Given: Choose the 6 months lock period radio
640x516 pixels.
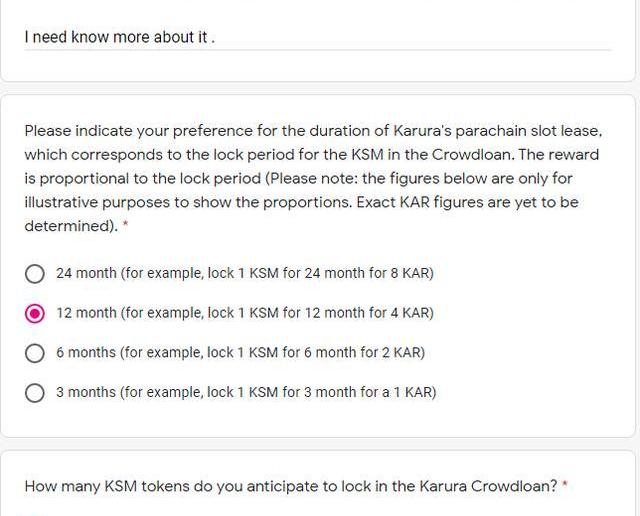Looking at the screenshot, I should point(35,353).
